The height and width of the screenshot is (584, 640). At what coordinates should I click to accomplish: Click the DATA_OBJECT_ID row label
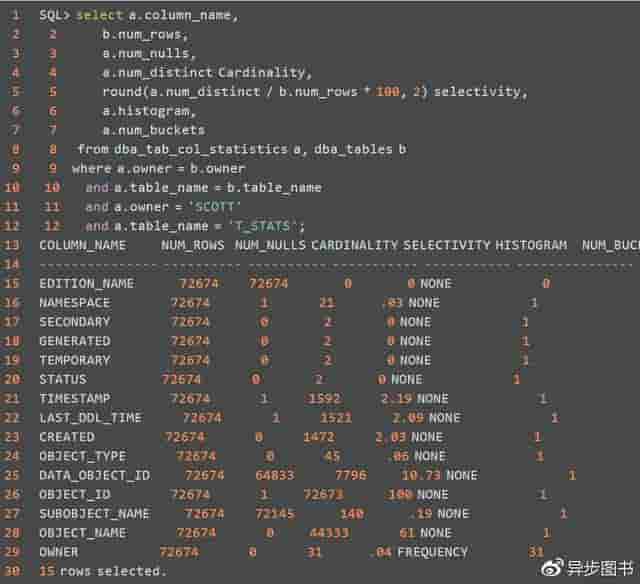(95, 475)
